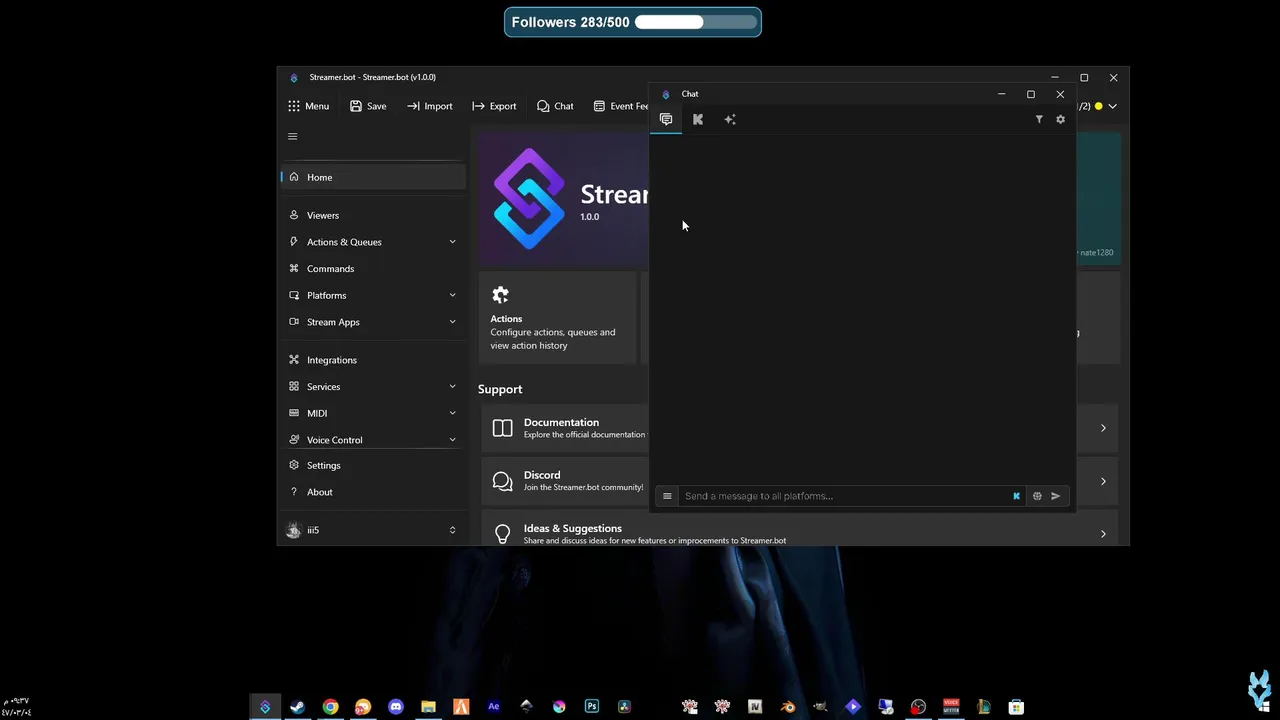Image resolution: width=1280 pixels, height=720 pixels.
Task: Expand the Services chevron
Action: pos(452,386)
